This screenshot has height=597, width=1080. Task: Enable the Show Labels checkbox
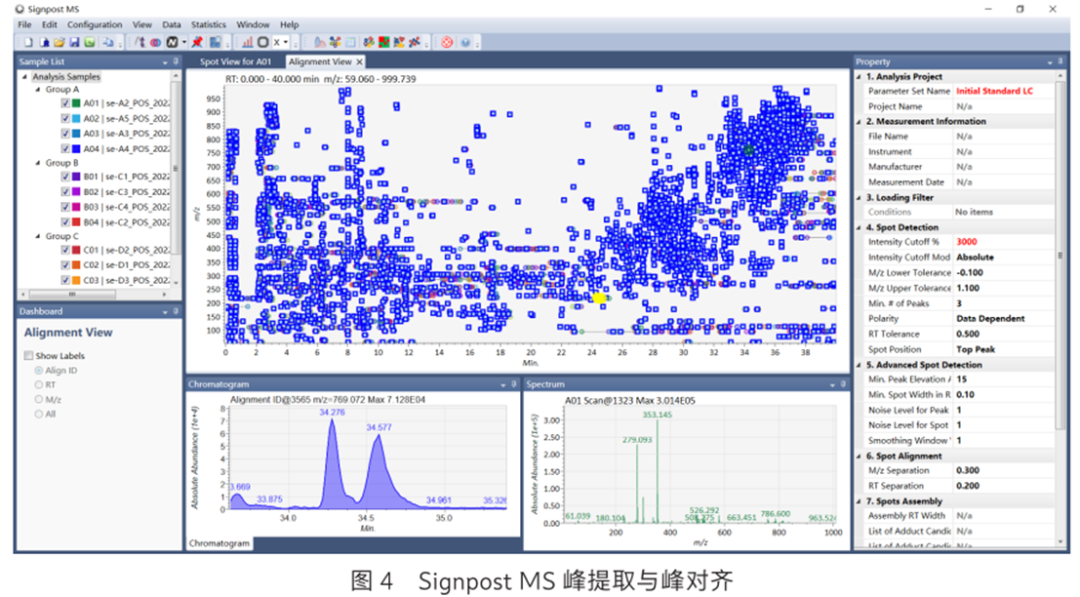(28, 355)
